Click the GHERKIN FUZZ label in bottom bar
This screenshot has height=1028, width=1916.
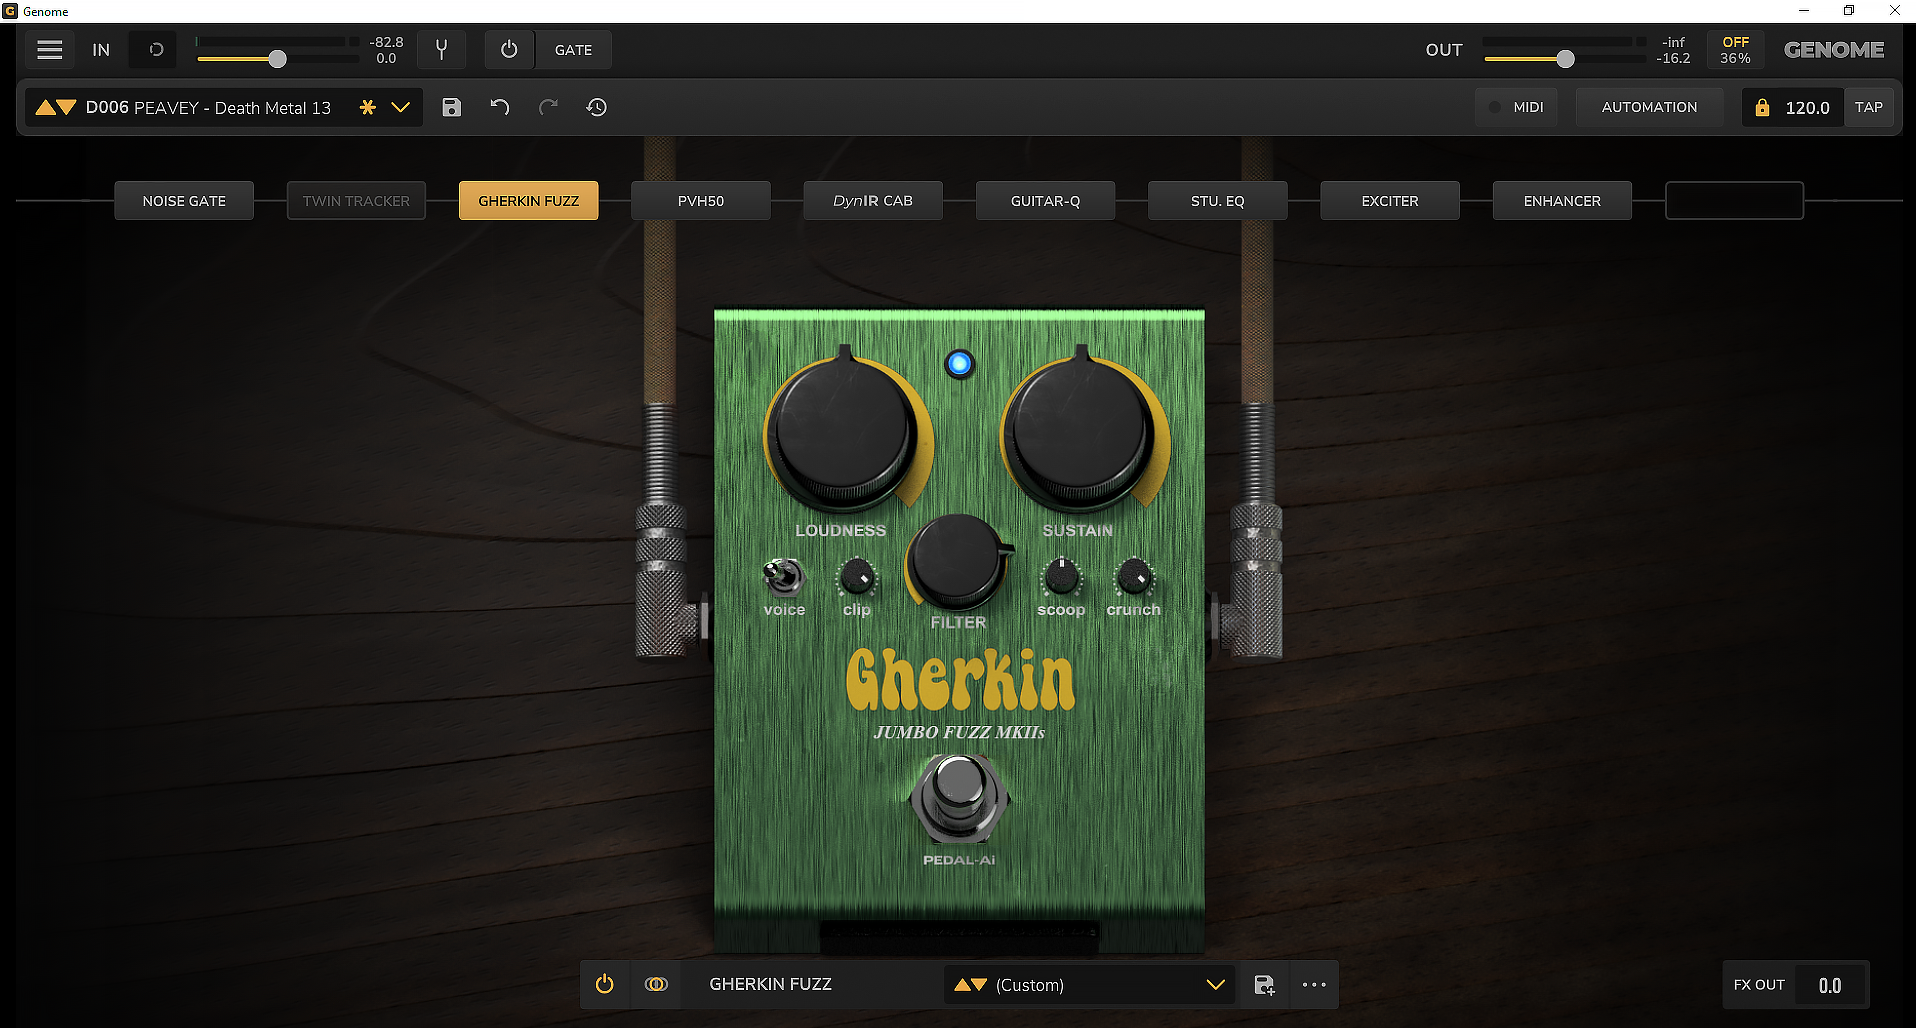coord(770,984)
